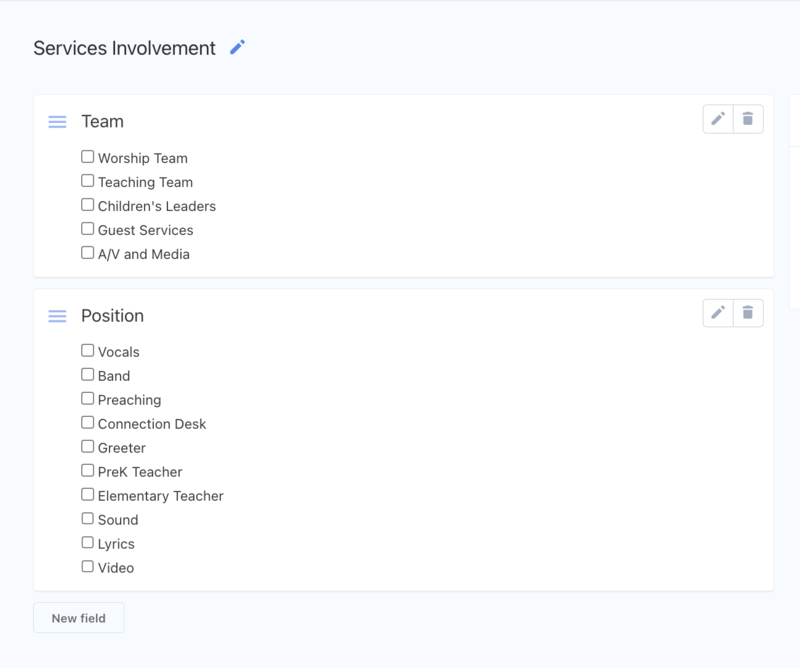The image size is (800, 668).
Task: Enable the Children's Leaders checkbox
Action: 88,205
